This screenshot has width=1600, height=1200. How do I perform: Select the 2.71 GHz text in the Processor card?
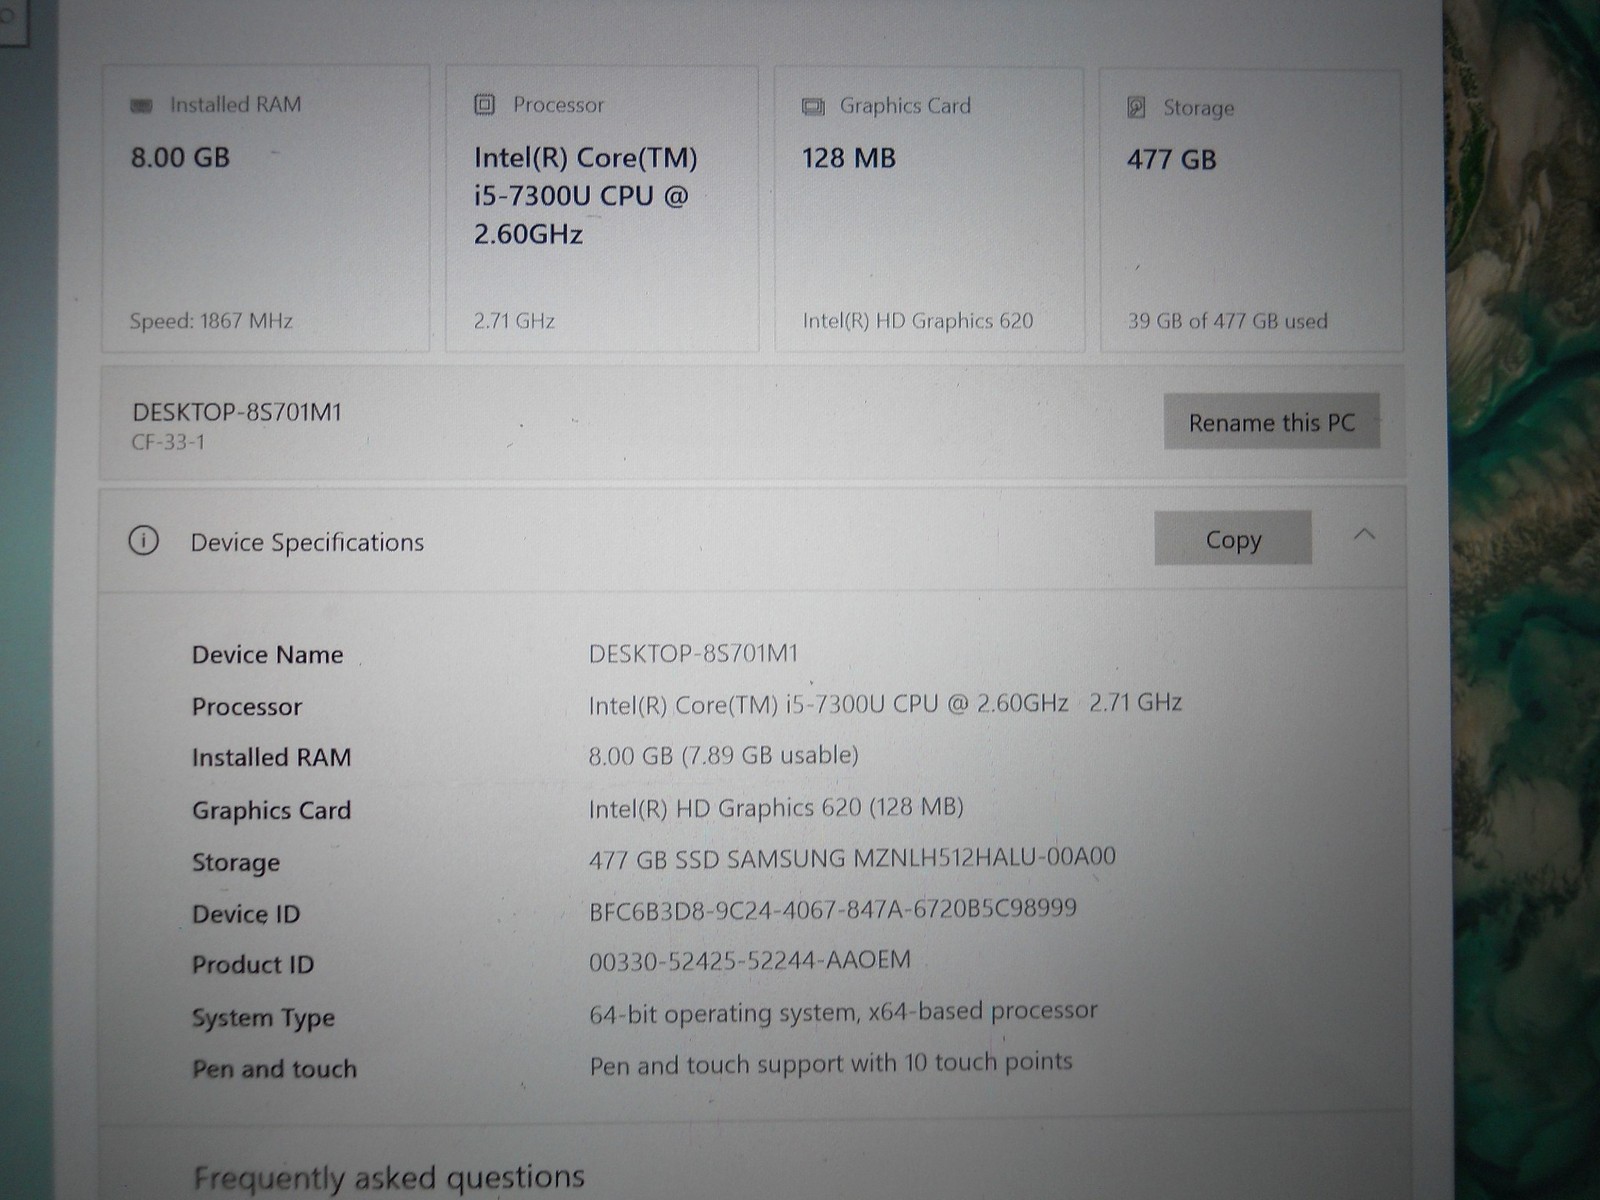[x=514, y=321]
